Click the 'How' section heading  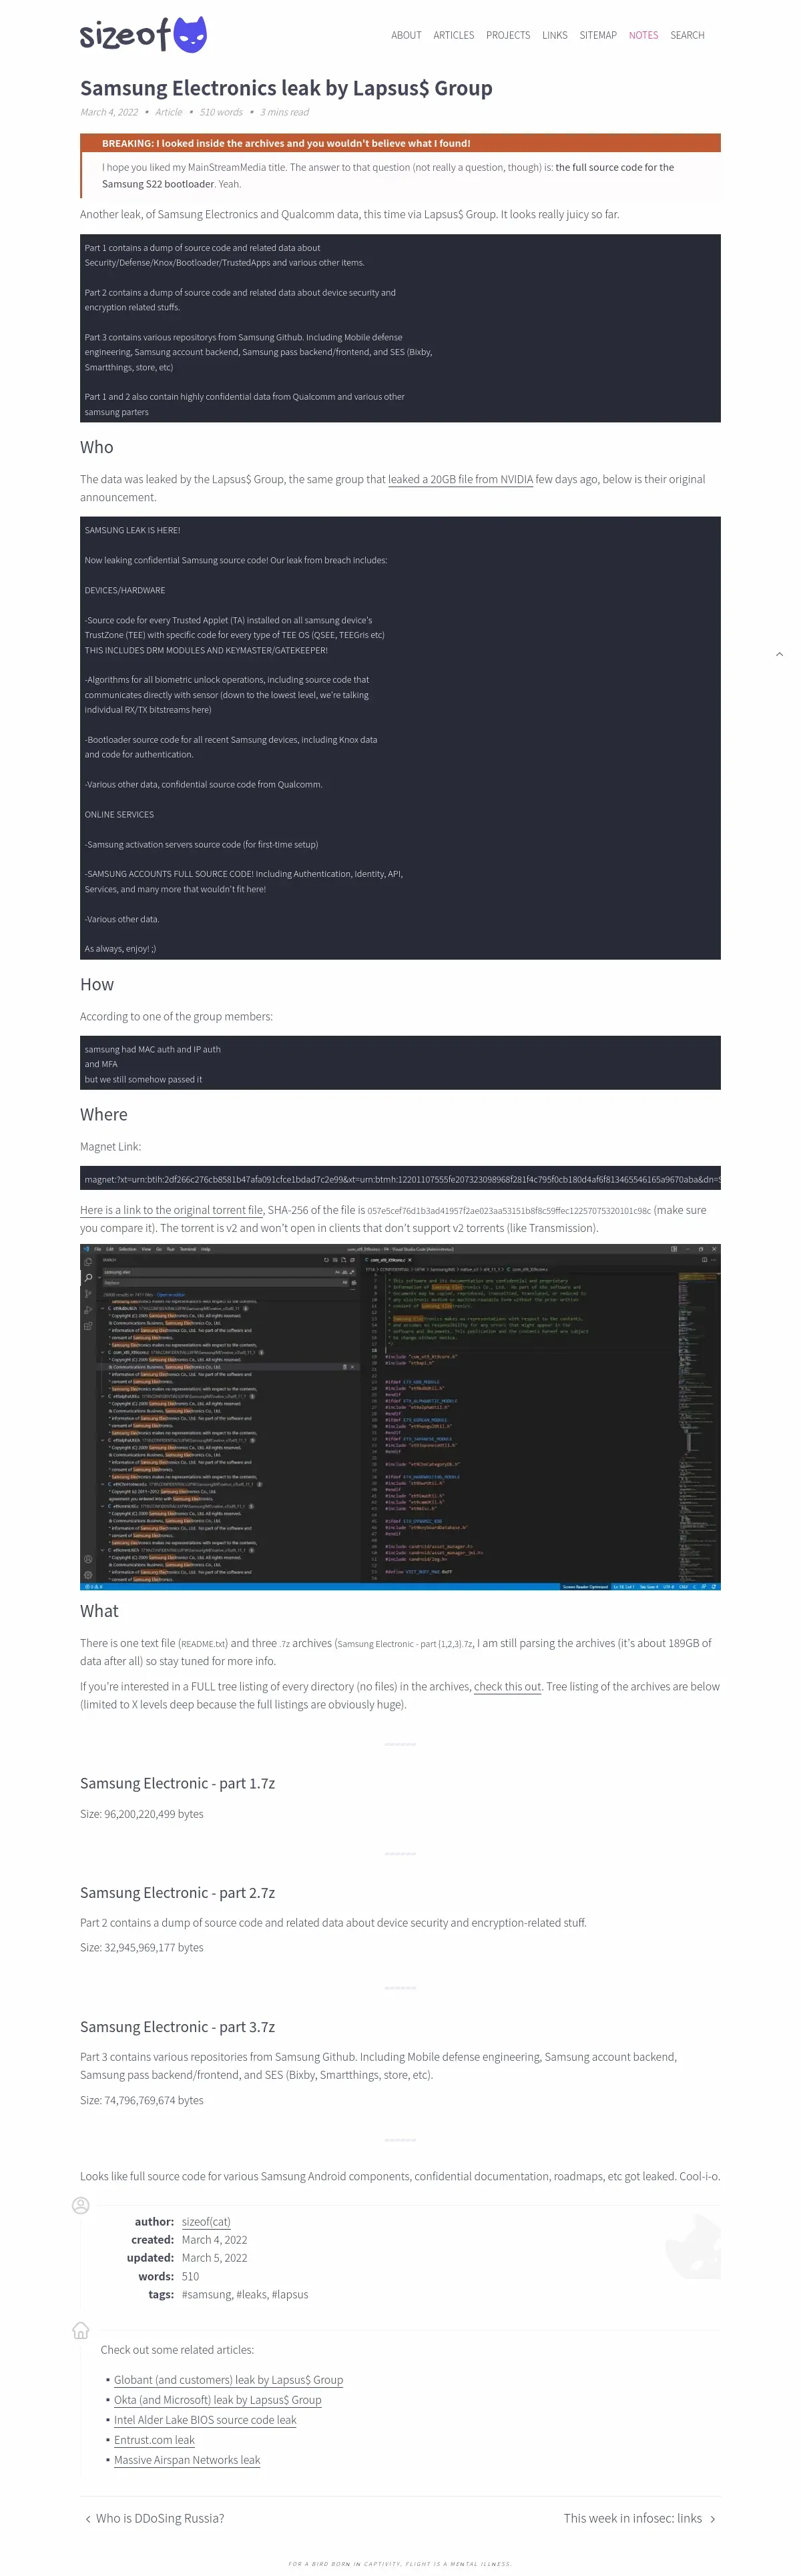(97, 984)
